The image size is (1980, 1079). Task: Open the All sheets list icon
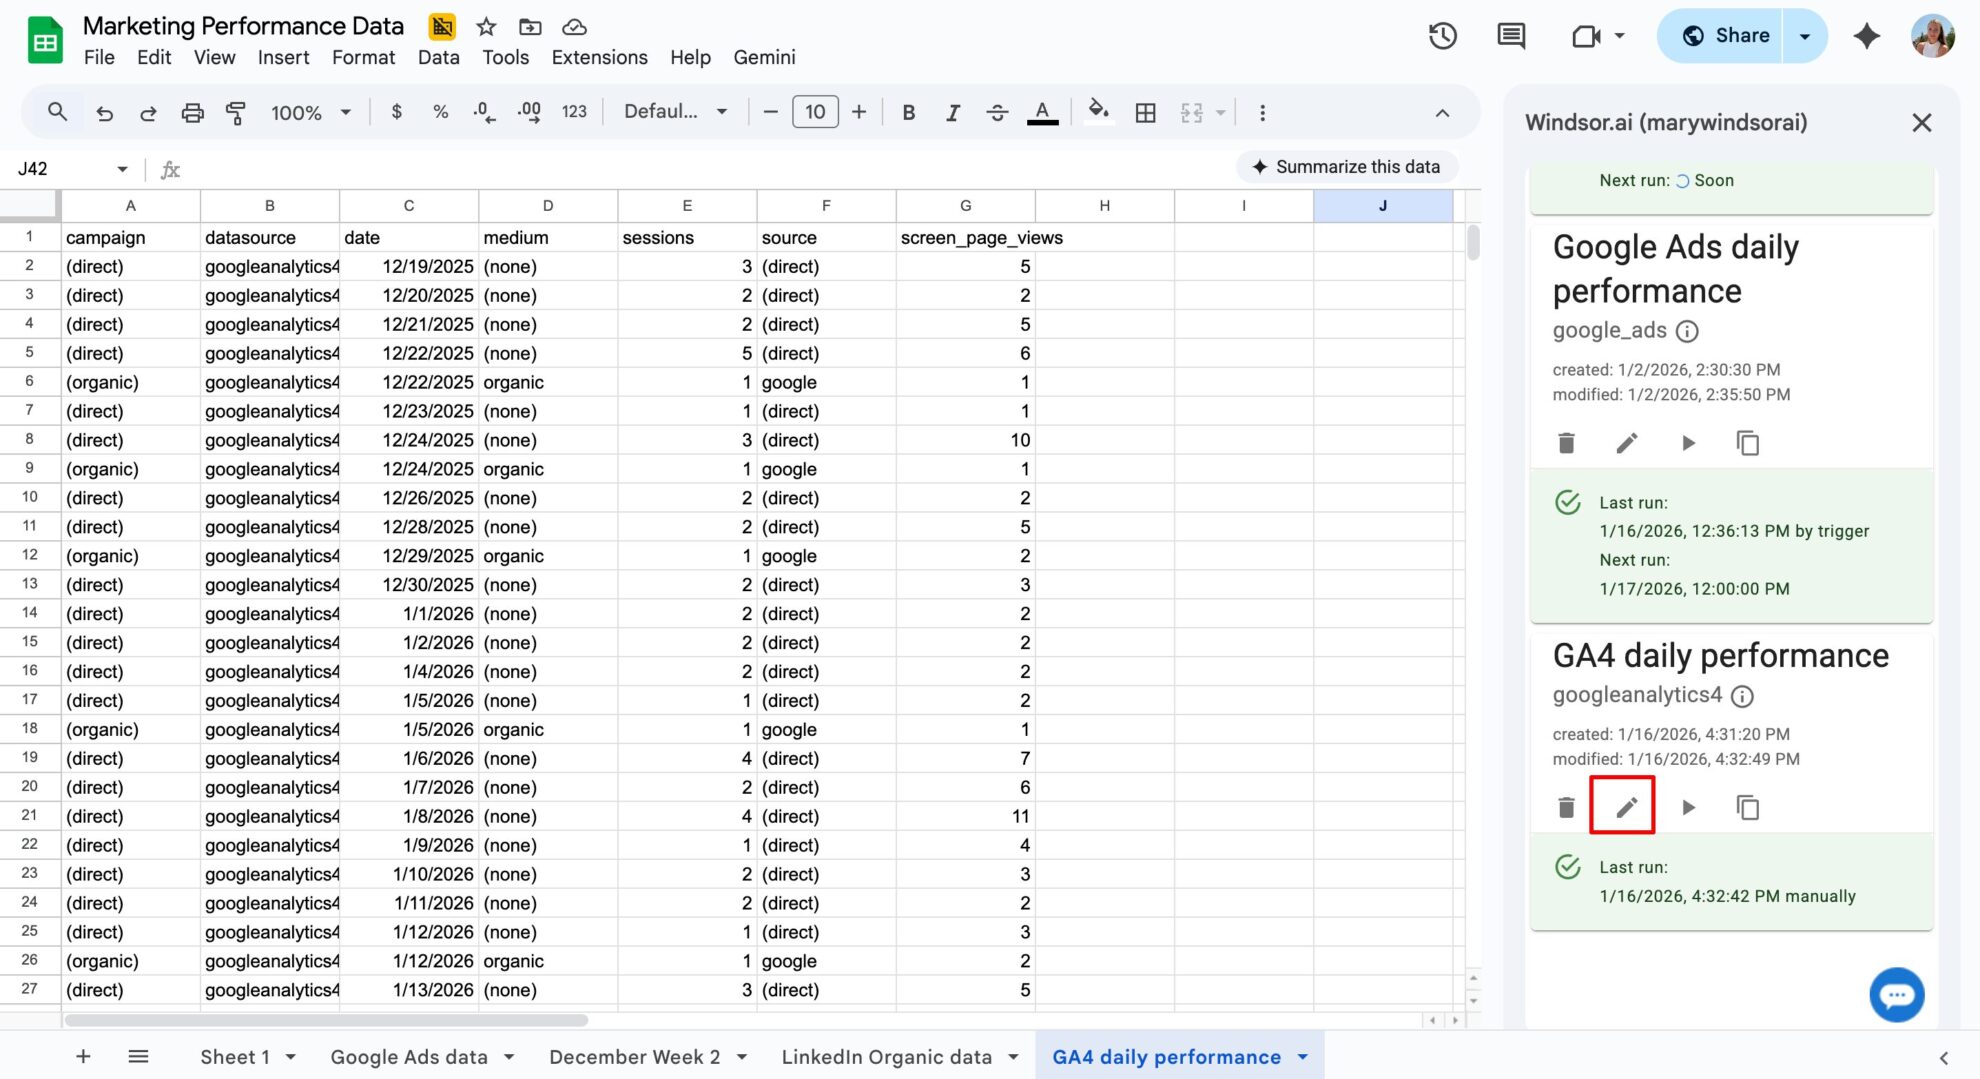pyautogui.click(x=138, y=1057)
